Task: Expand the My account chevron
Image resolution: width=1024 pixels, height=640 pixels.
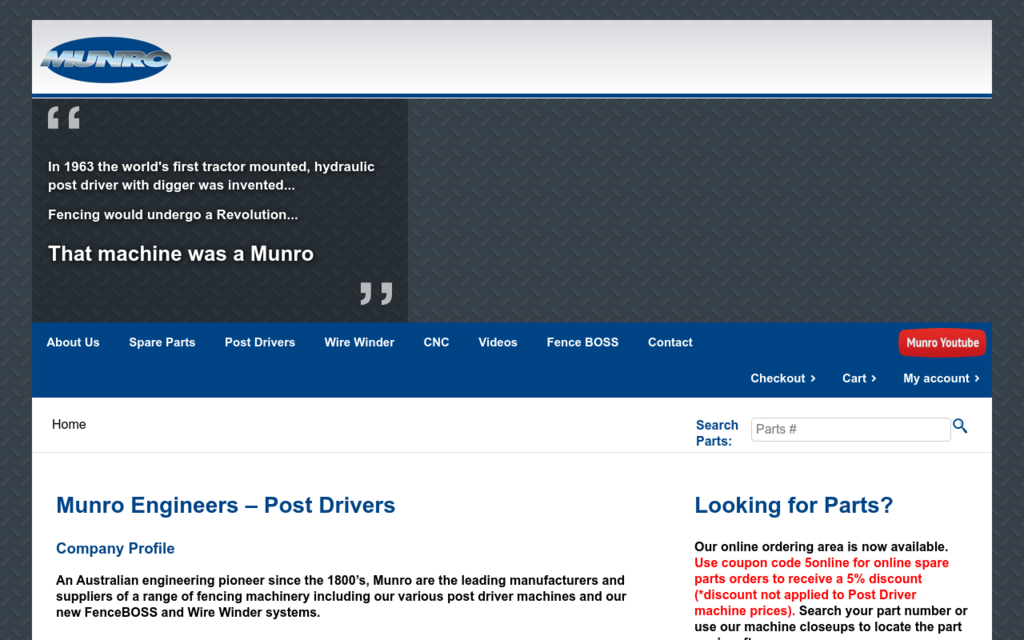Action: (x=976, y=378)
